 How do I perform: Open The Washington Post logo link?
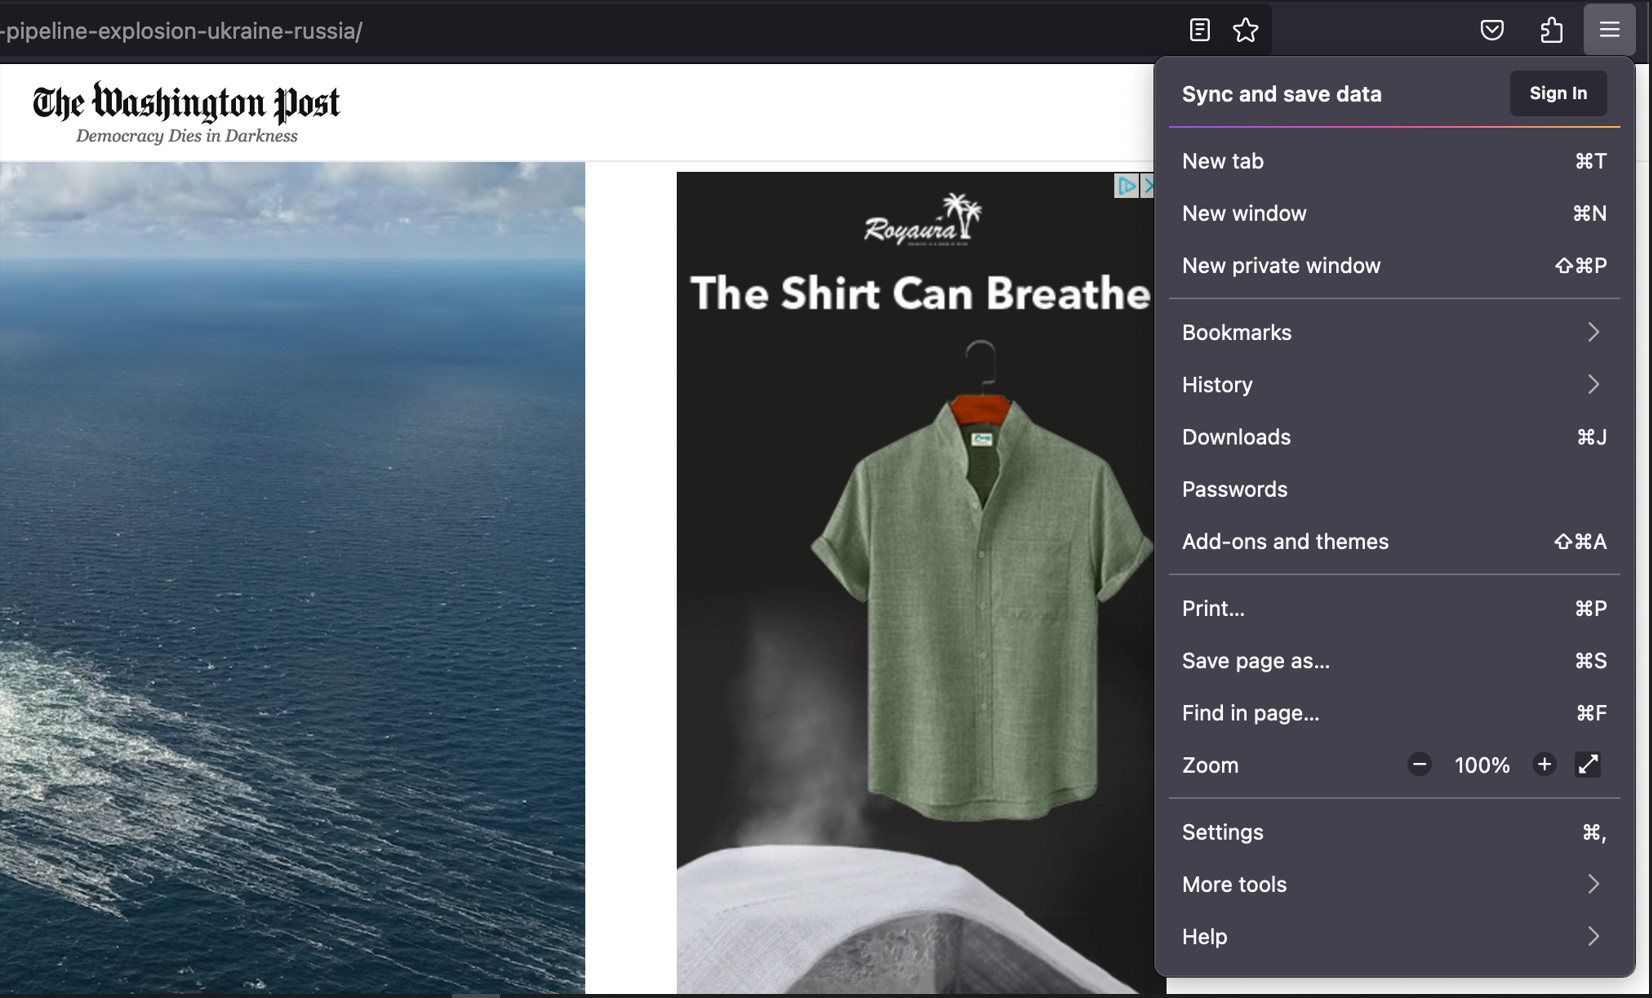point(185,102)
